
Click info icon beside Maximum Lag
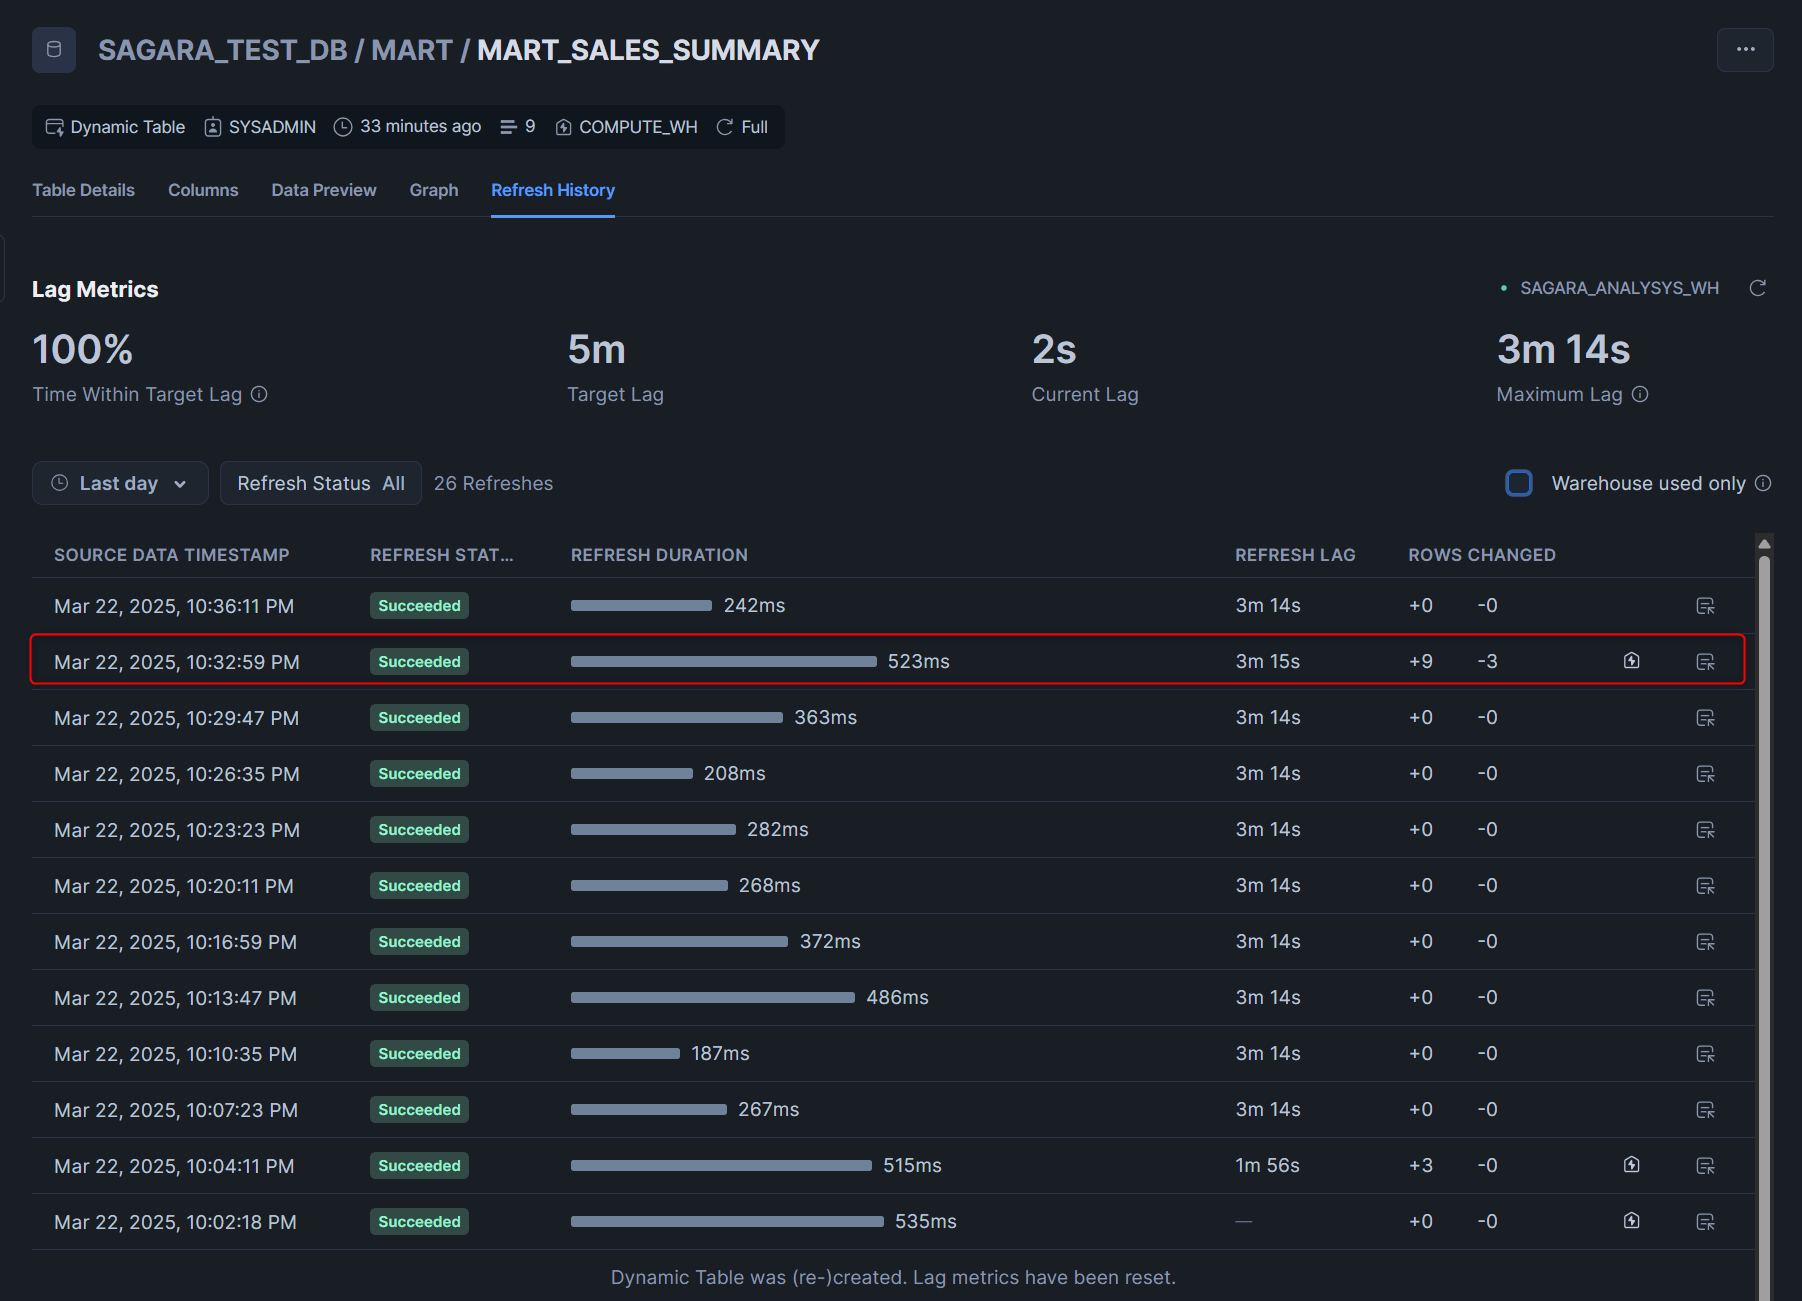tap(1640, 394)
